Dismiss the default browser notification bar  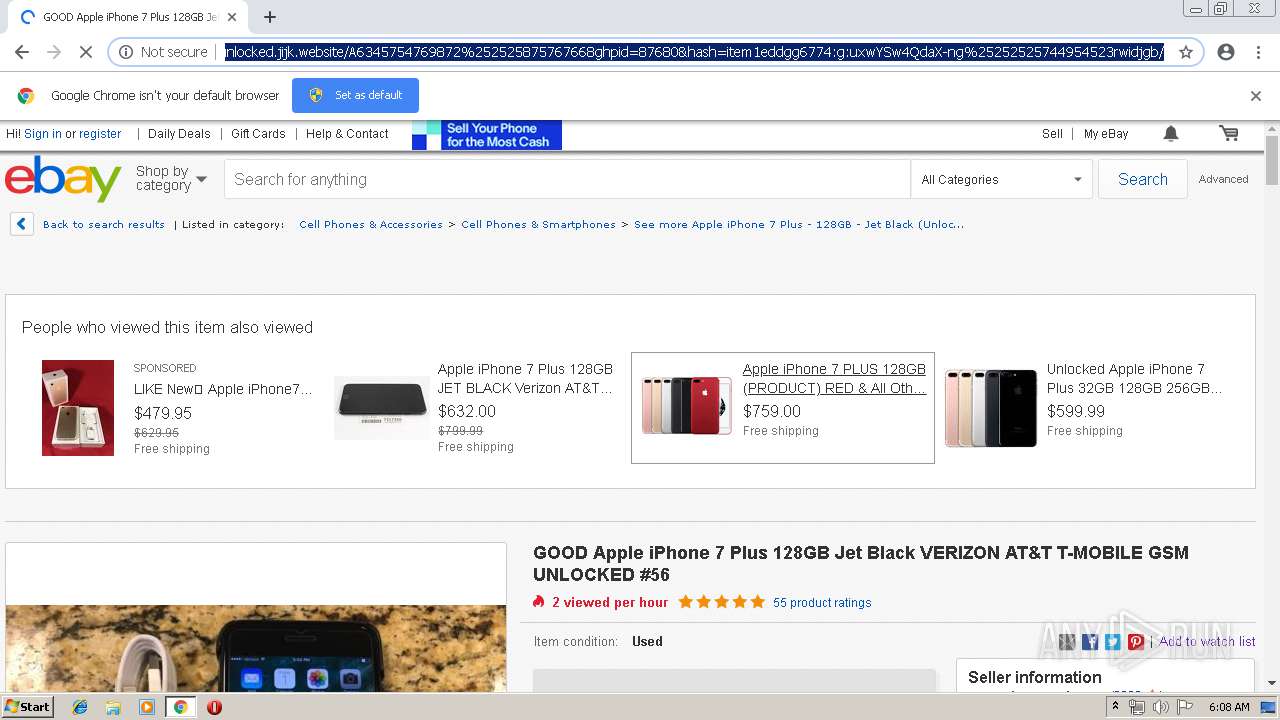(1256, 96)
